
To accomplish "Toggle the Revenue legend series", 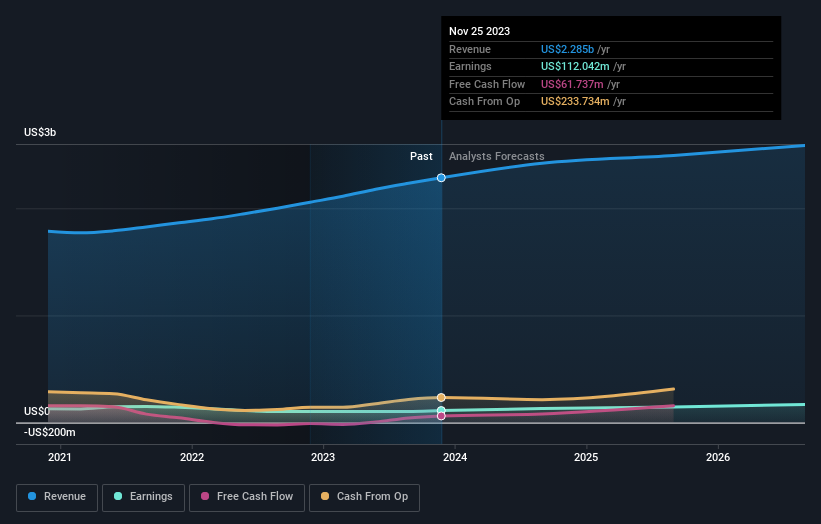I will (x=57, y=497).
